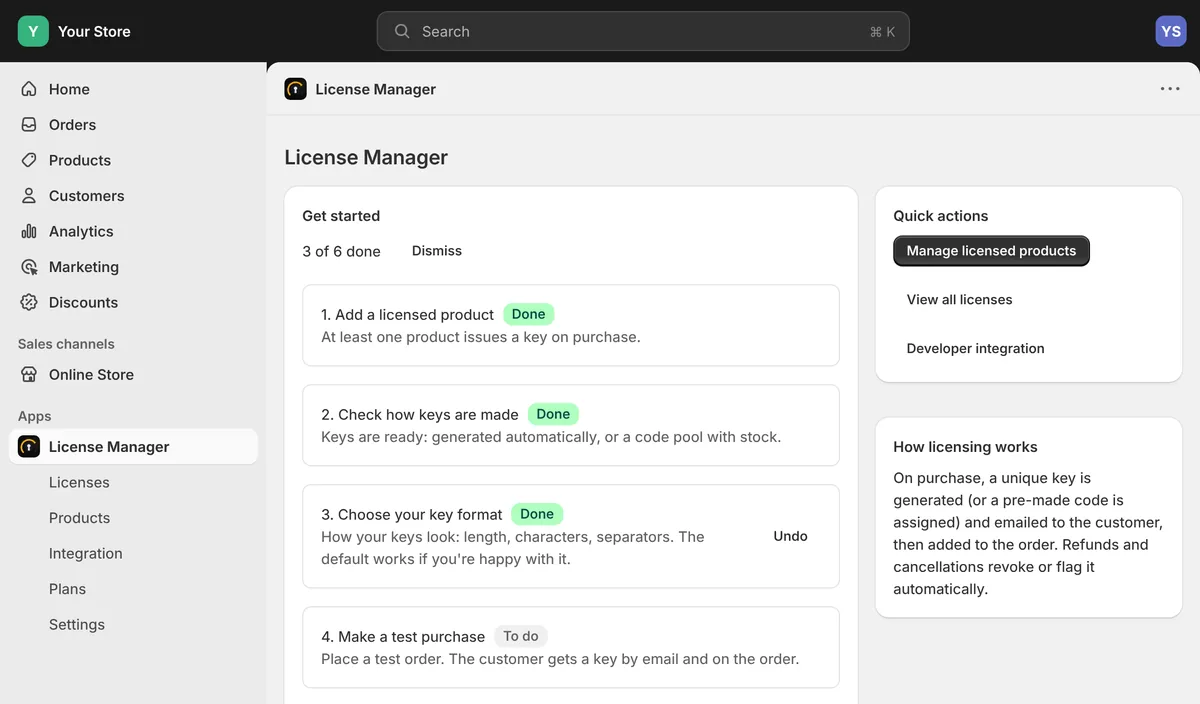This screenshot has width=1200, height=704.
Task: Click the Discounts badge icon
Action: click(29, 302)
